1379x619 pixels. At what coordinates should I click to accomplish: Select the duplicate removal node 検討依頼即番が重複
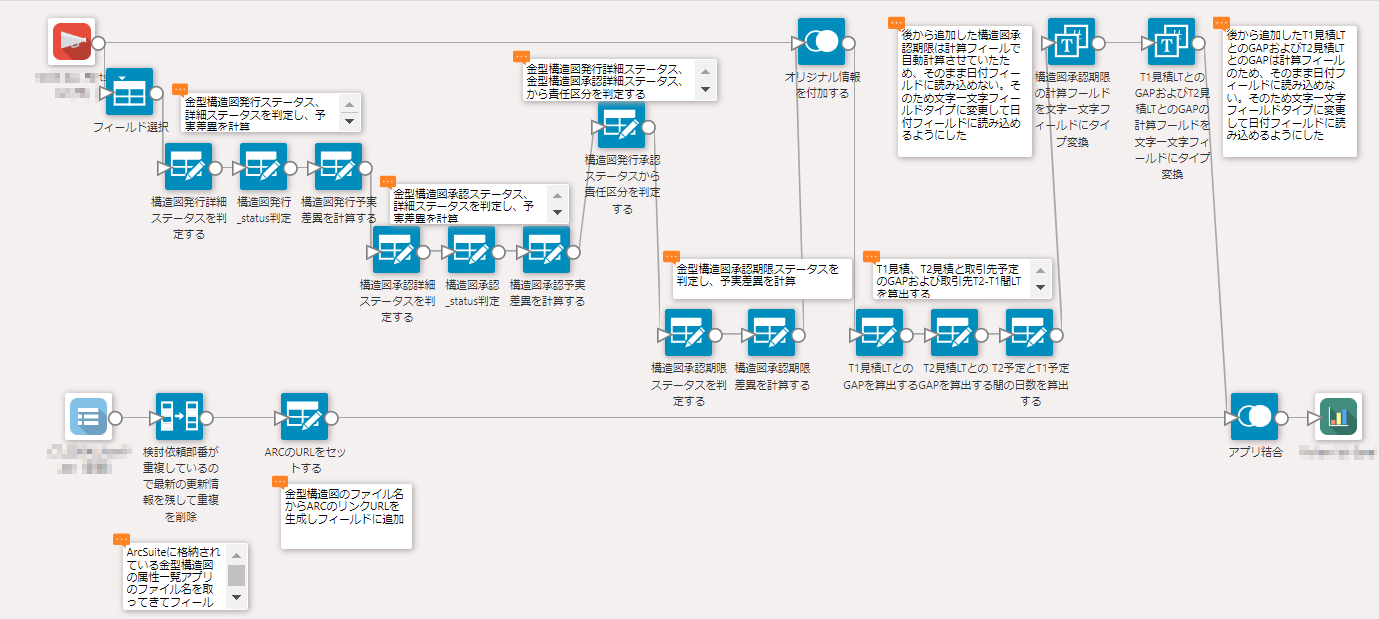(180, 418)
